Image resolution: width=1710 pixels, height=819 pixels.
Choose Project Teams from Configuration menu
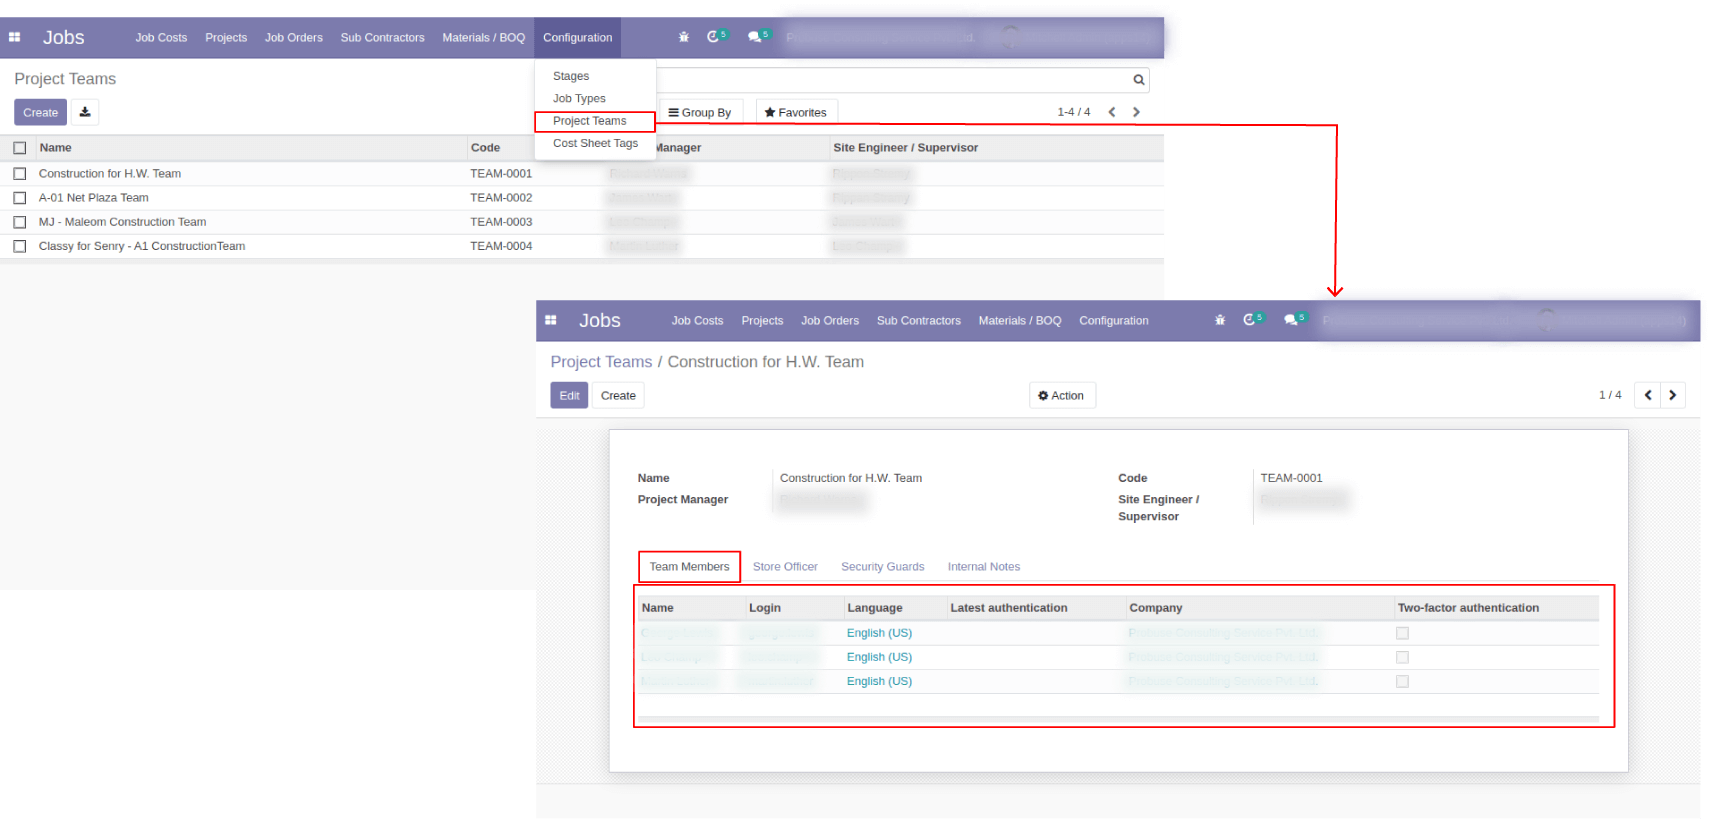(x=590, y=121)
